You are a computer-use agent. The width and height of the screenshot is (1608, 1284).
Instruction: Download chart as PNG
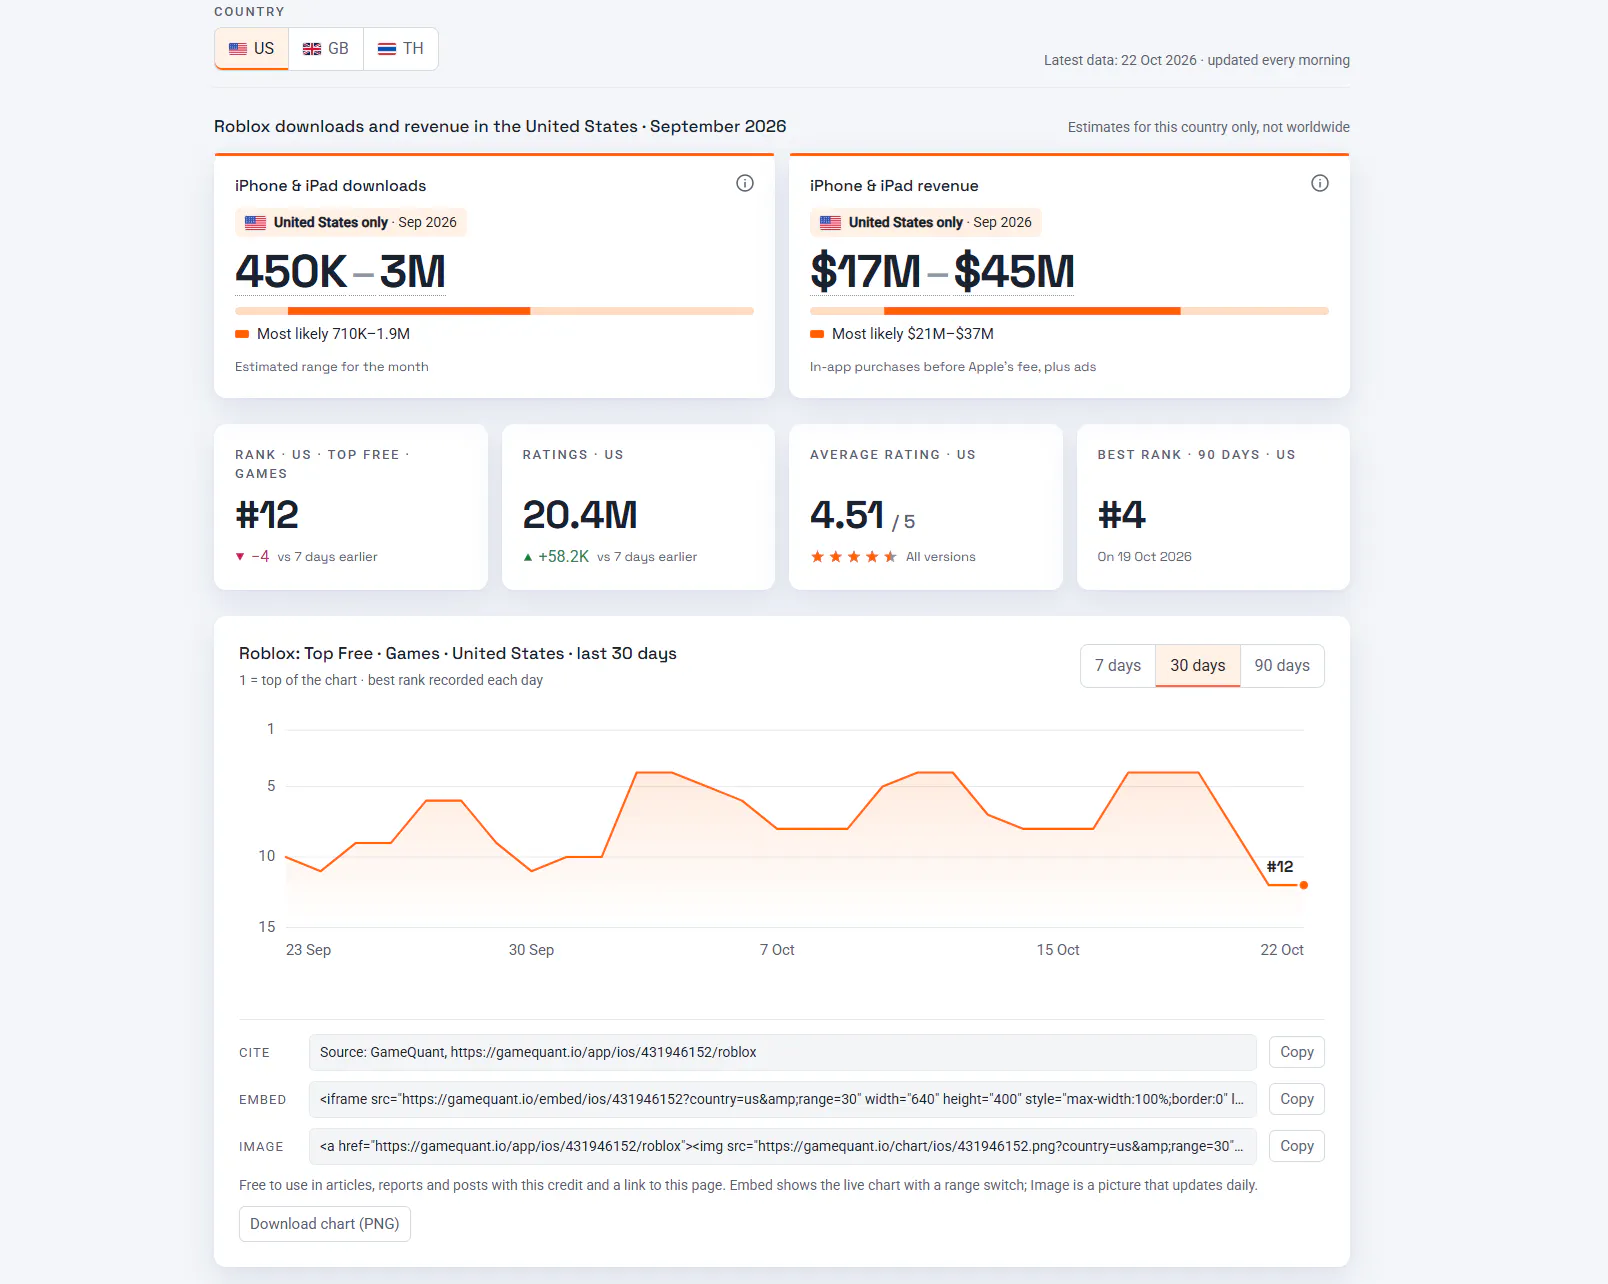[x=325, y=1224]
